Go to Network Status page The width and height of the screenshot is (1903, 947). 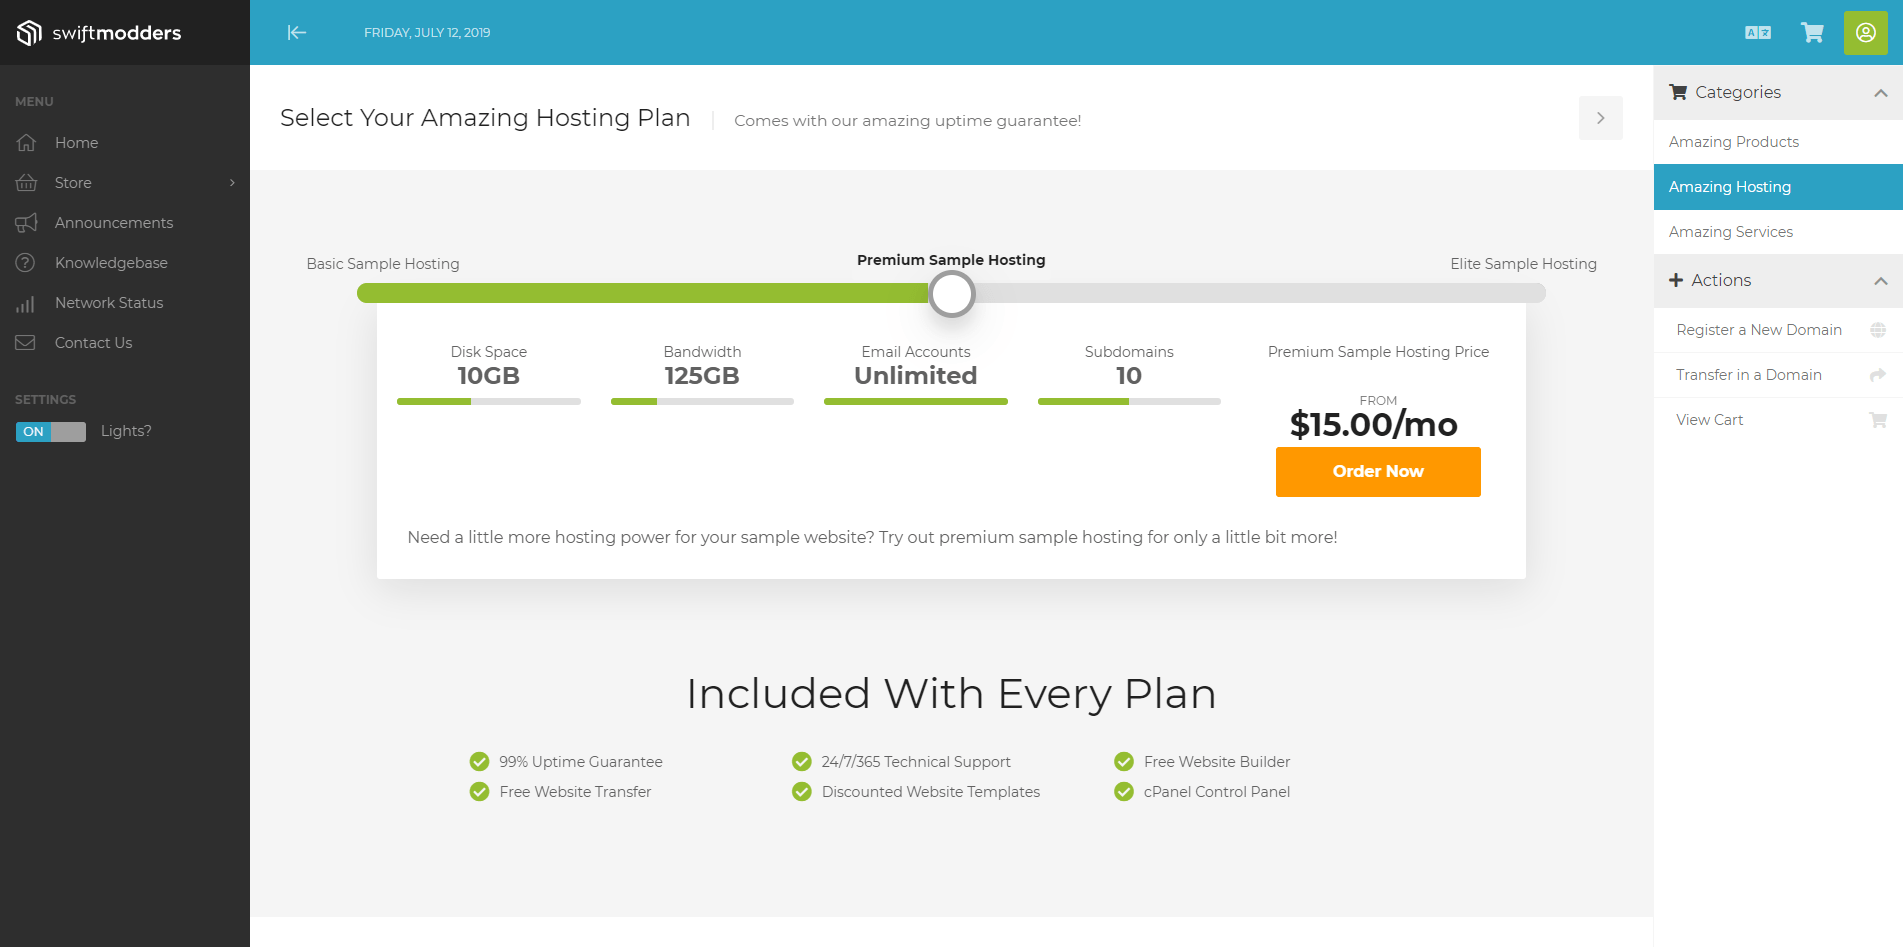click(x=108, y=303)
